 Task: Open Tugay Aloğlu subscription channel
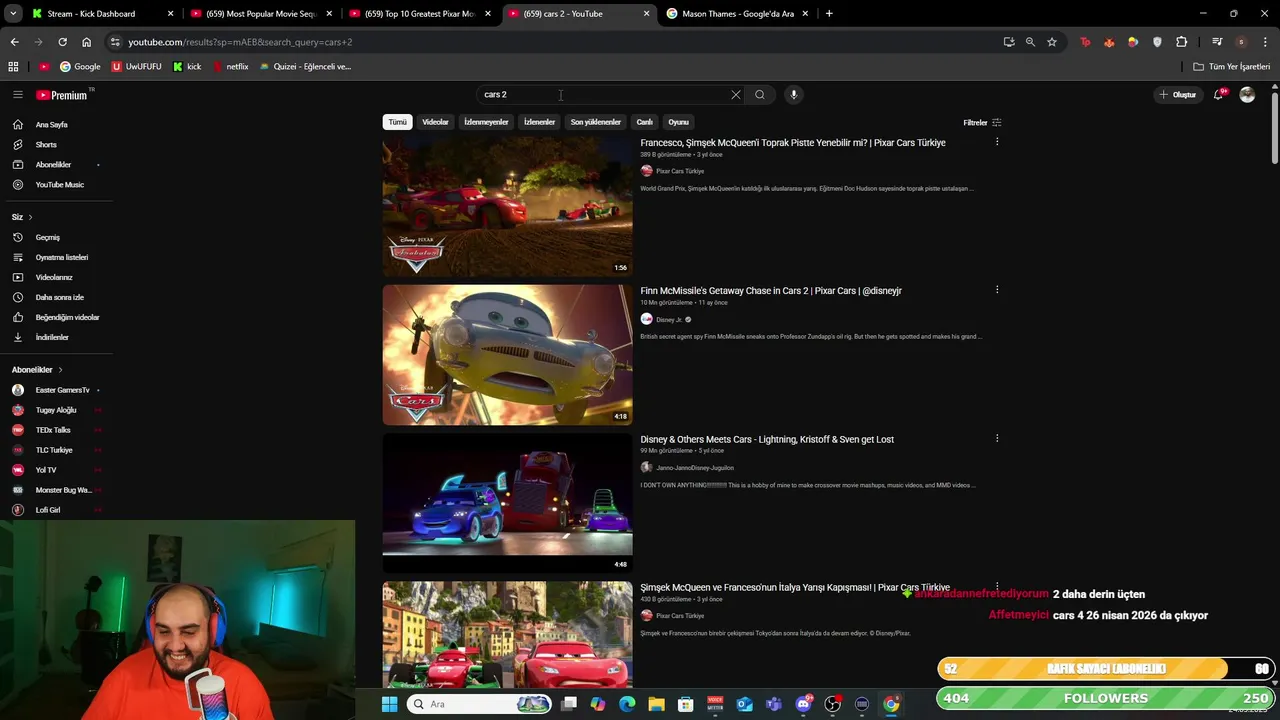point(56,410)
